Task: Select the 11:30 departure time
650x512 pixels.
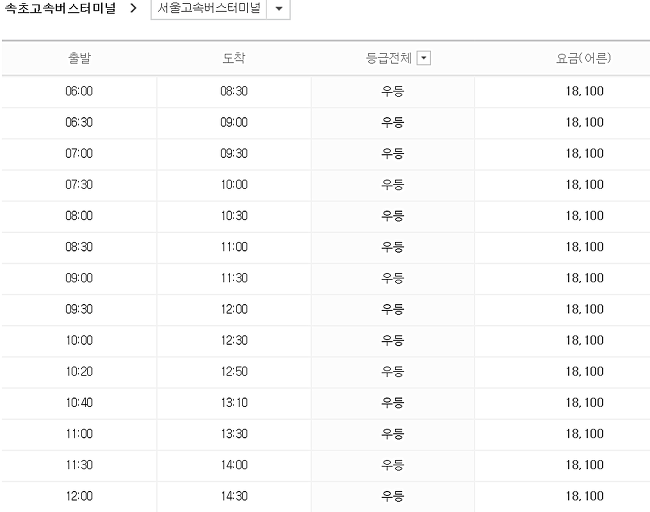Action: (79, 465)
